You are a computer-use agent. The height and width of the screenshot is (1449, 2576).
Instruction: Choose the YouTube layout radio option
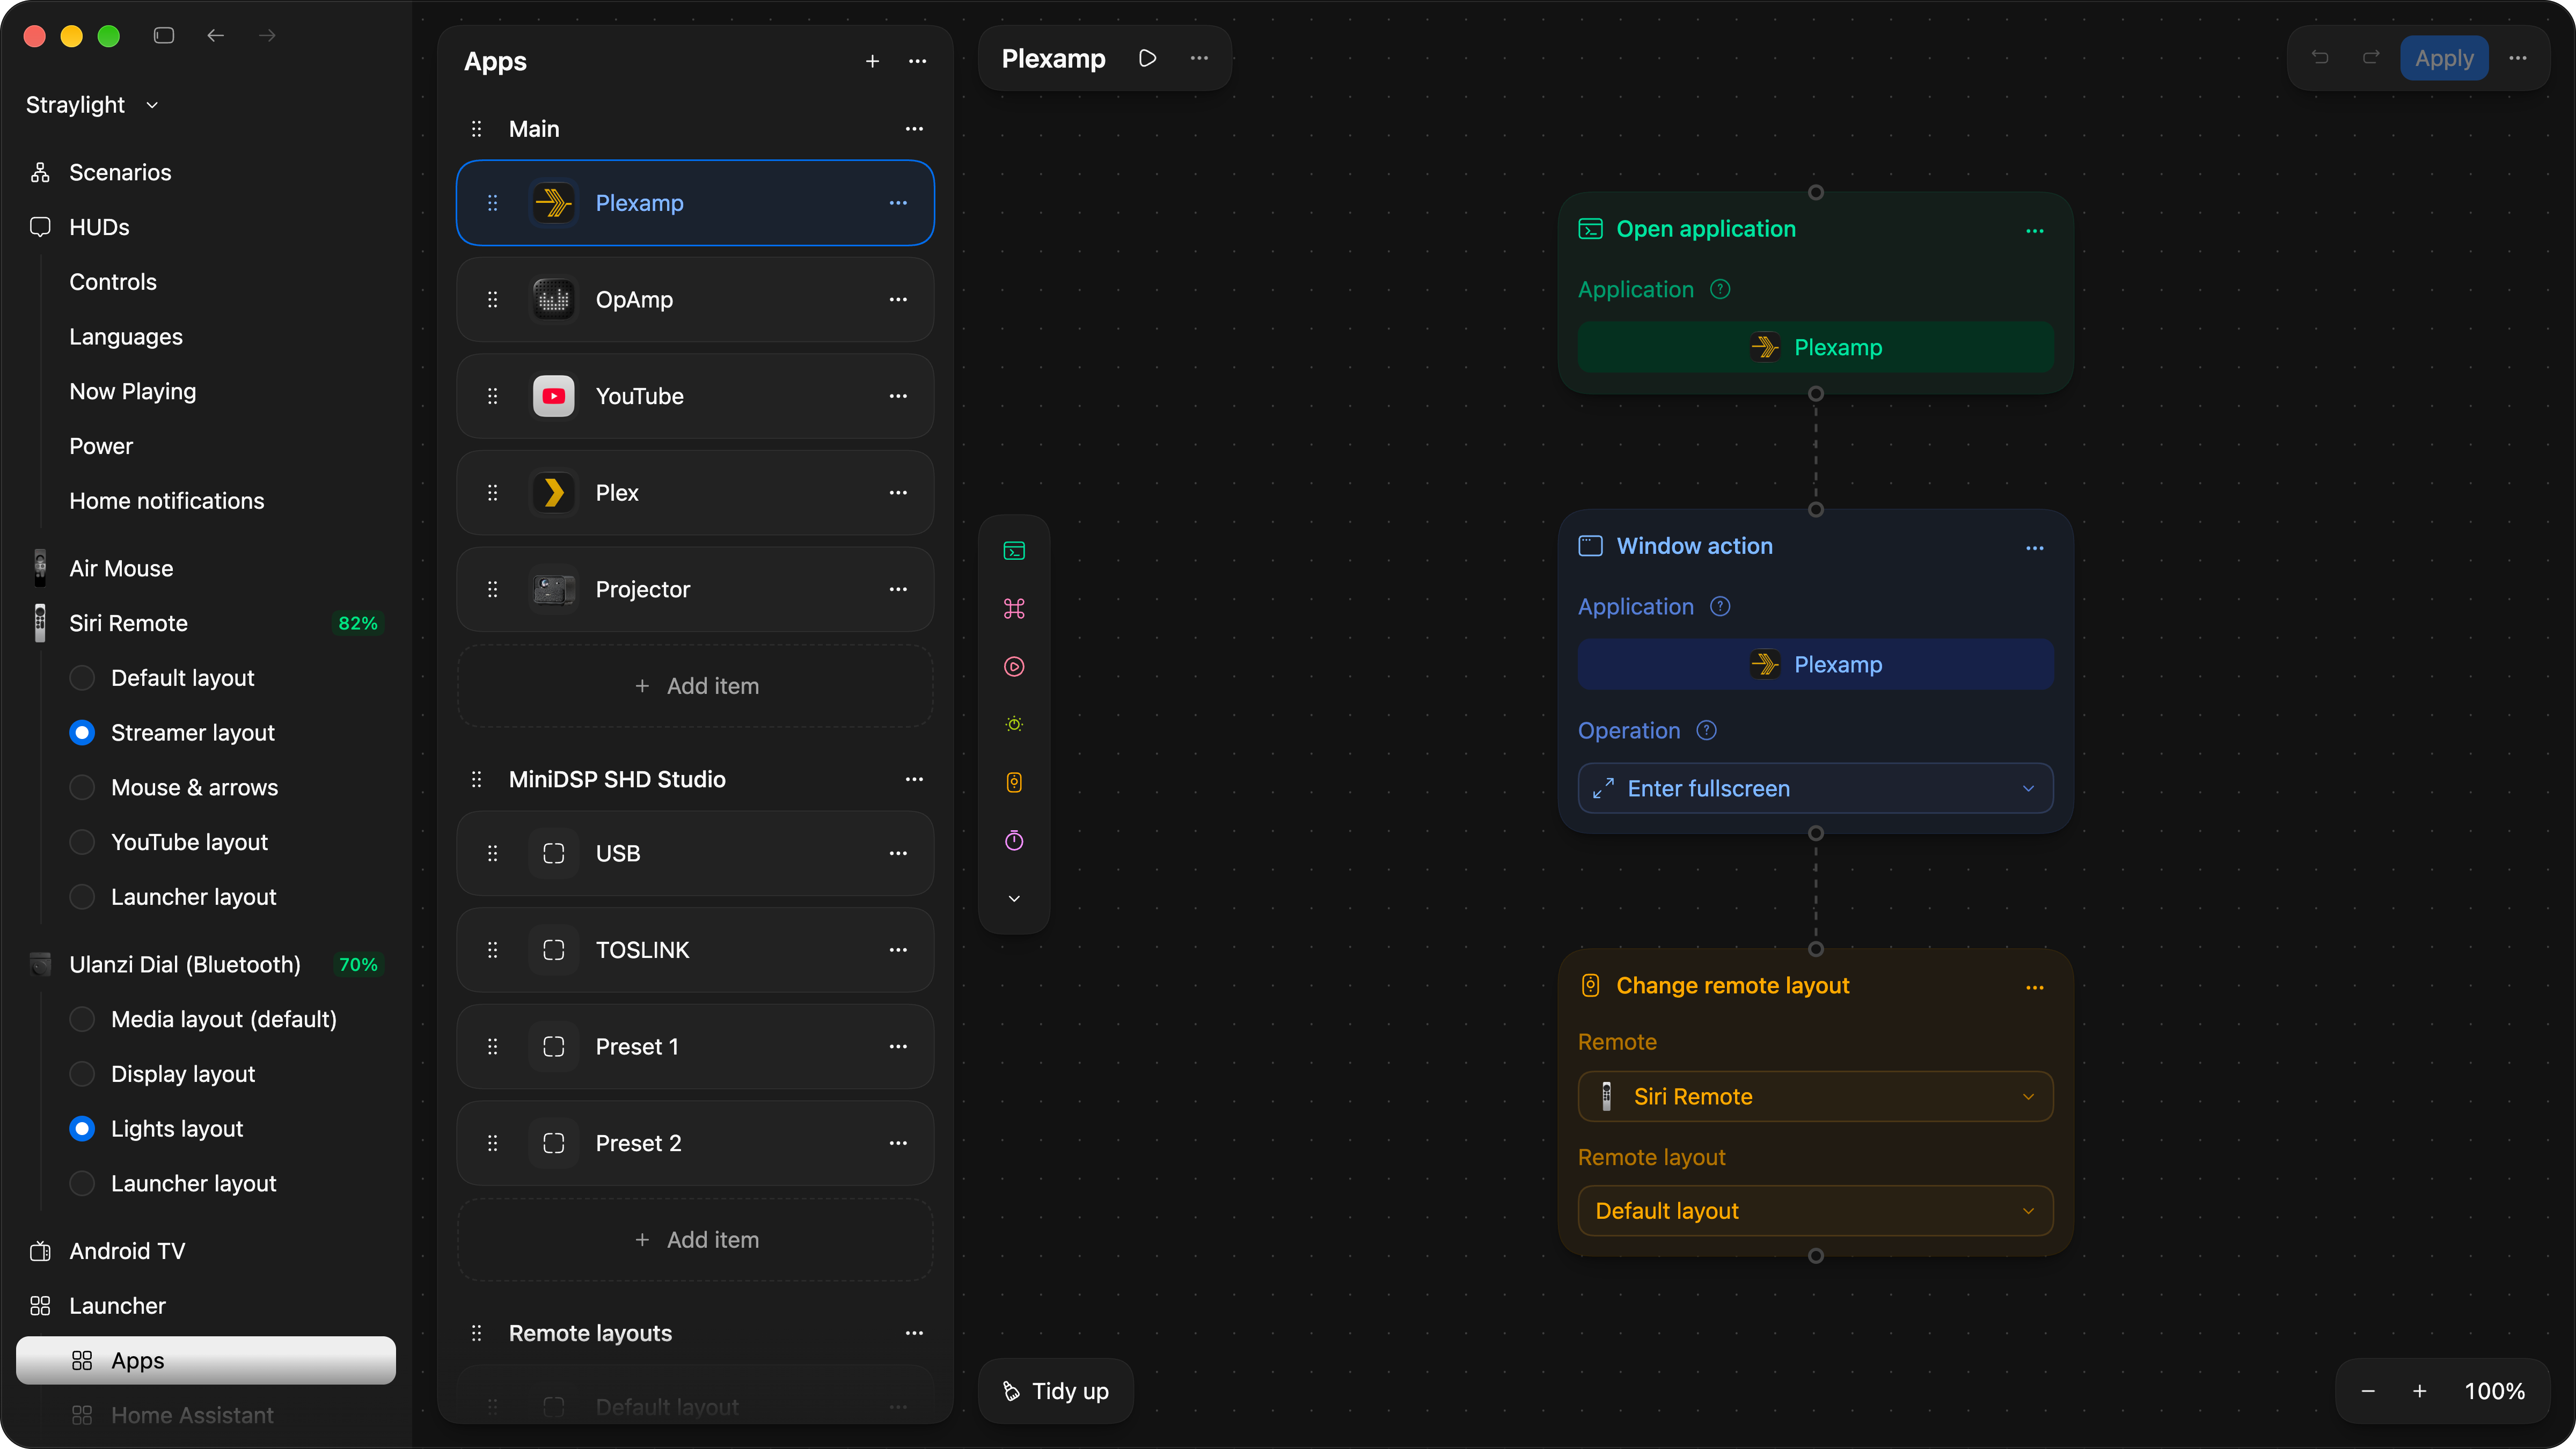pos(82,843)
